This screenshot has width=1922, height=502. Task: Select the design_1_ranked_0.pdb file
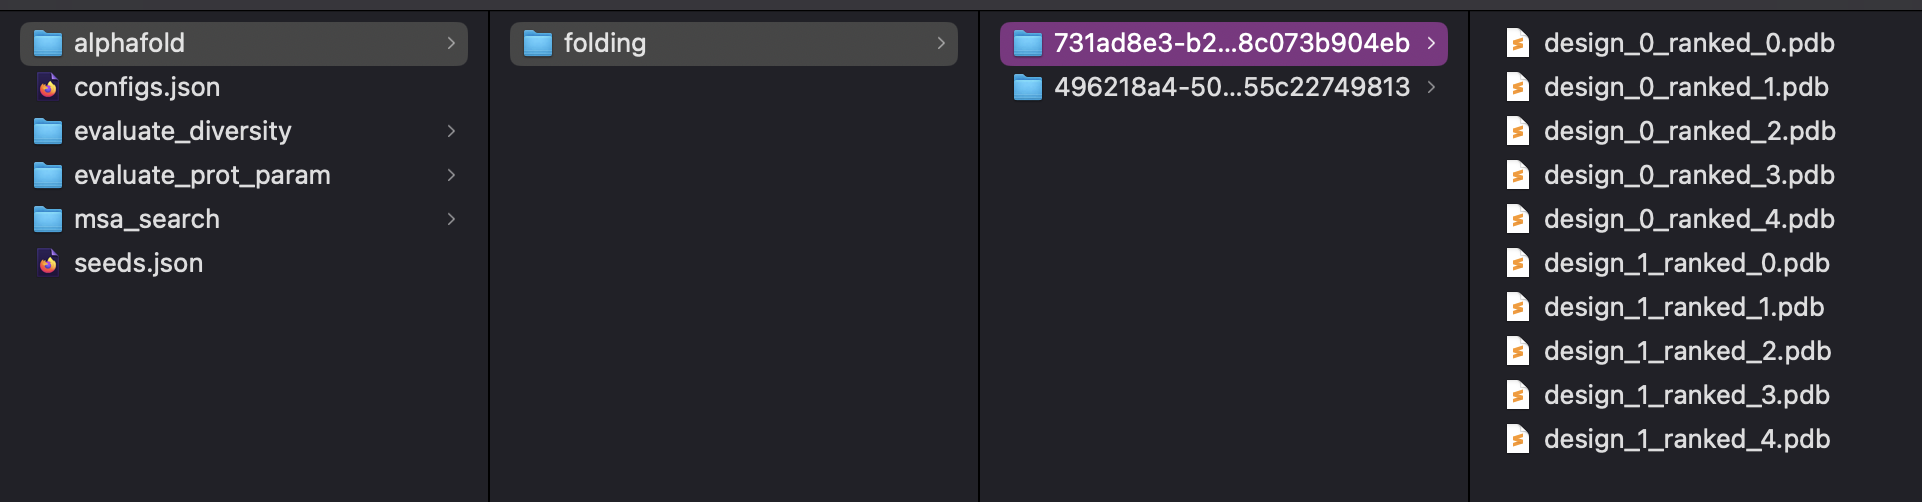pos(1686,263)
